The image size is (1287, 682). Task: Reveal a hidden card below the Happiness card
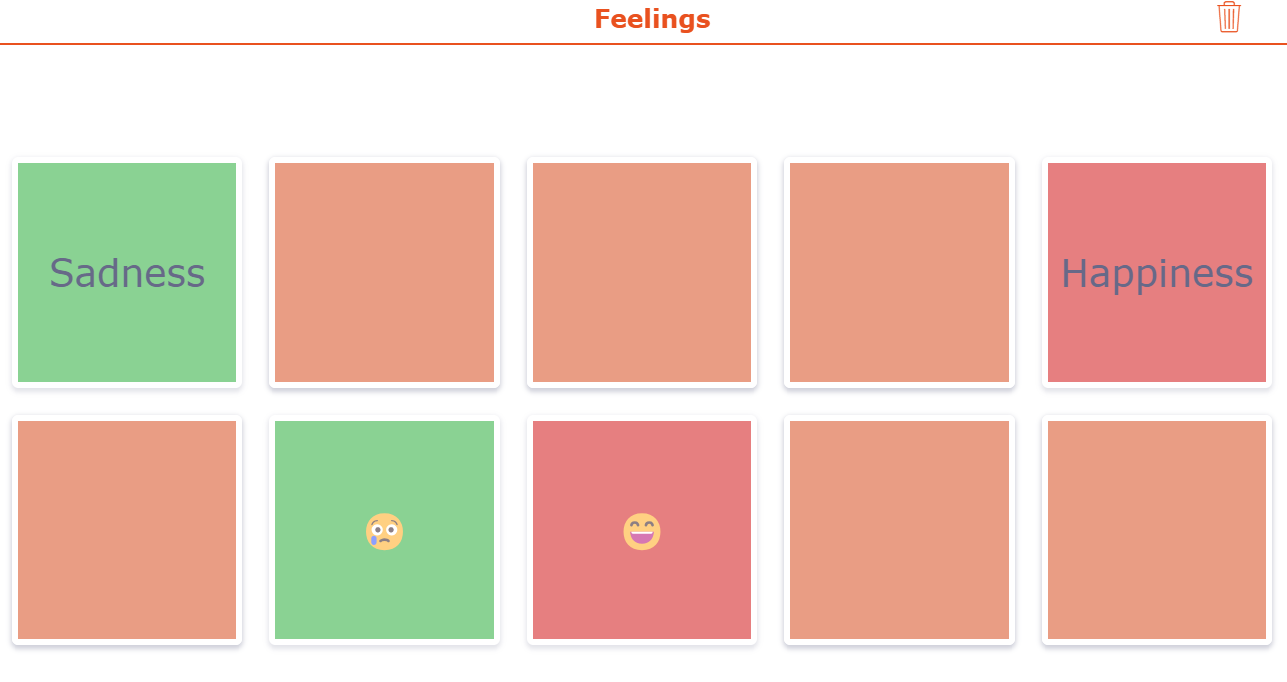click(1156, 530)
